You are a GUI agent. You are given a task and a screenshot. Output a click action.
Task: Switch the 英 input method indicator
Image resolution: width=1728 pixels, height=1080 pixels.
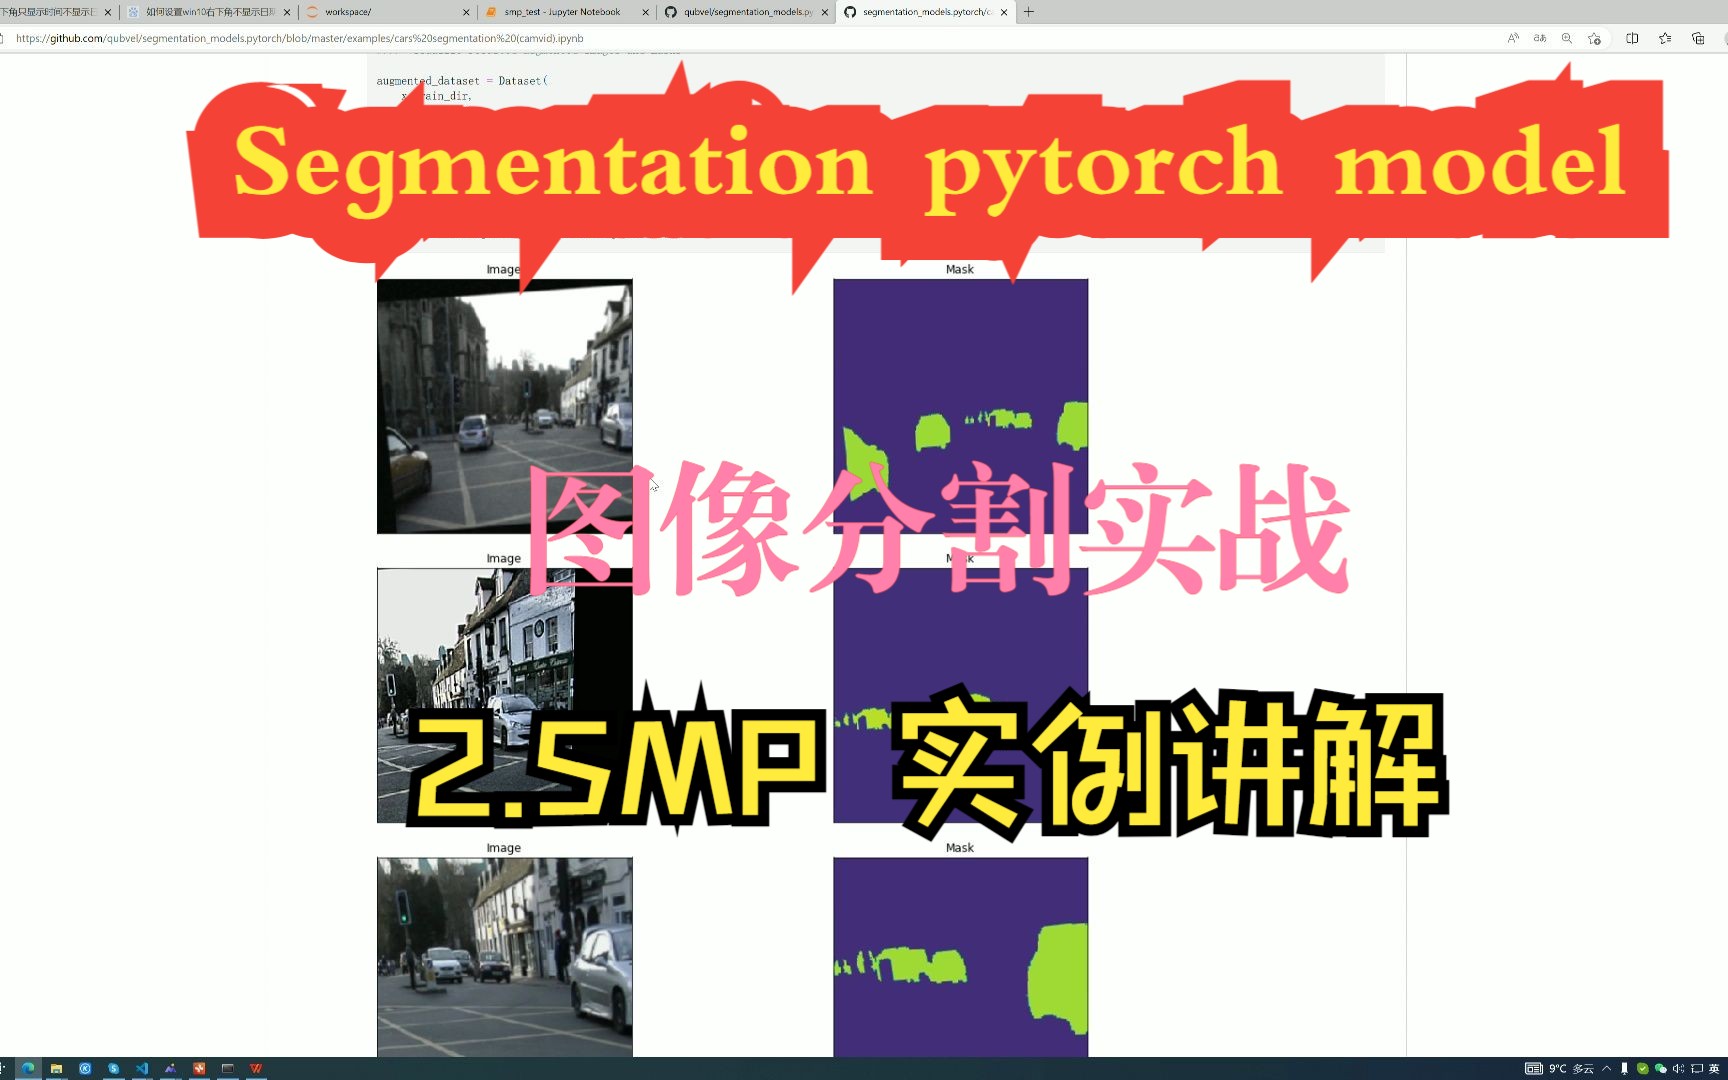1714,1068
